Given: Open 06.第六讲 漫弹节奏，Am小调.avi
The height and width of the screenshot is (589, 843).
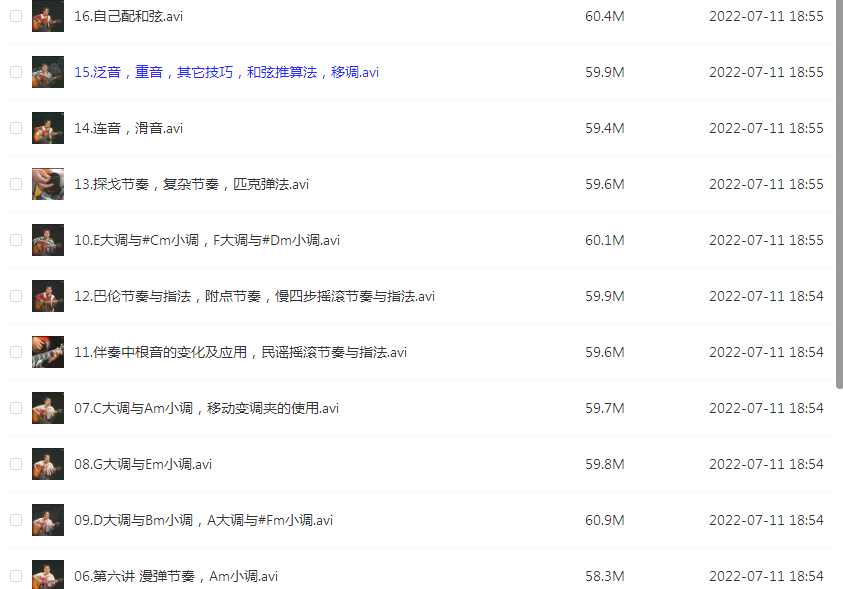Looking at the screenshot, I should [x=176, y=576].
